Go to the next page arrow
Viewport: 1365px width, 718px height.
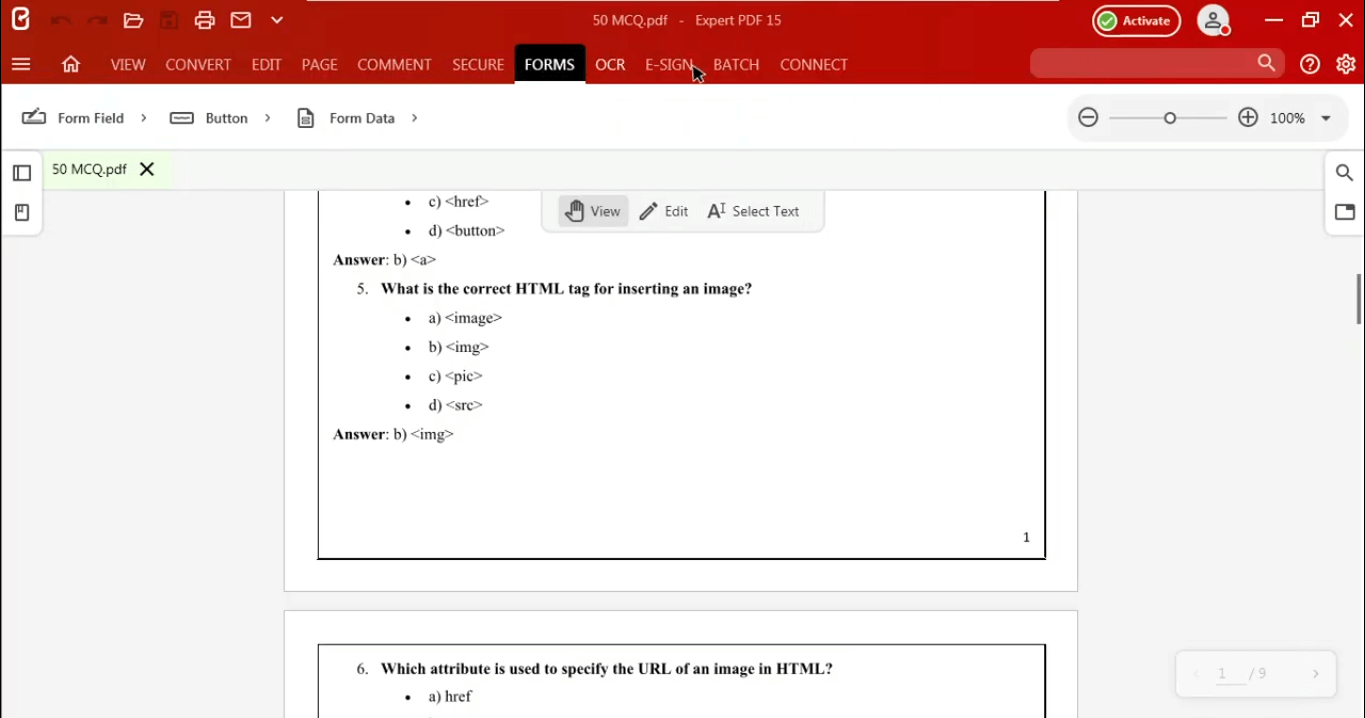click(x=1316, y=674)
